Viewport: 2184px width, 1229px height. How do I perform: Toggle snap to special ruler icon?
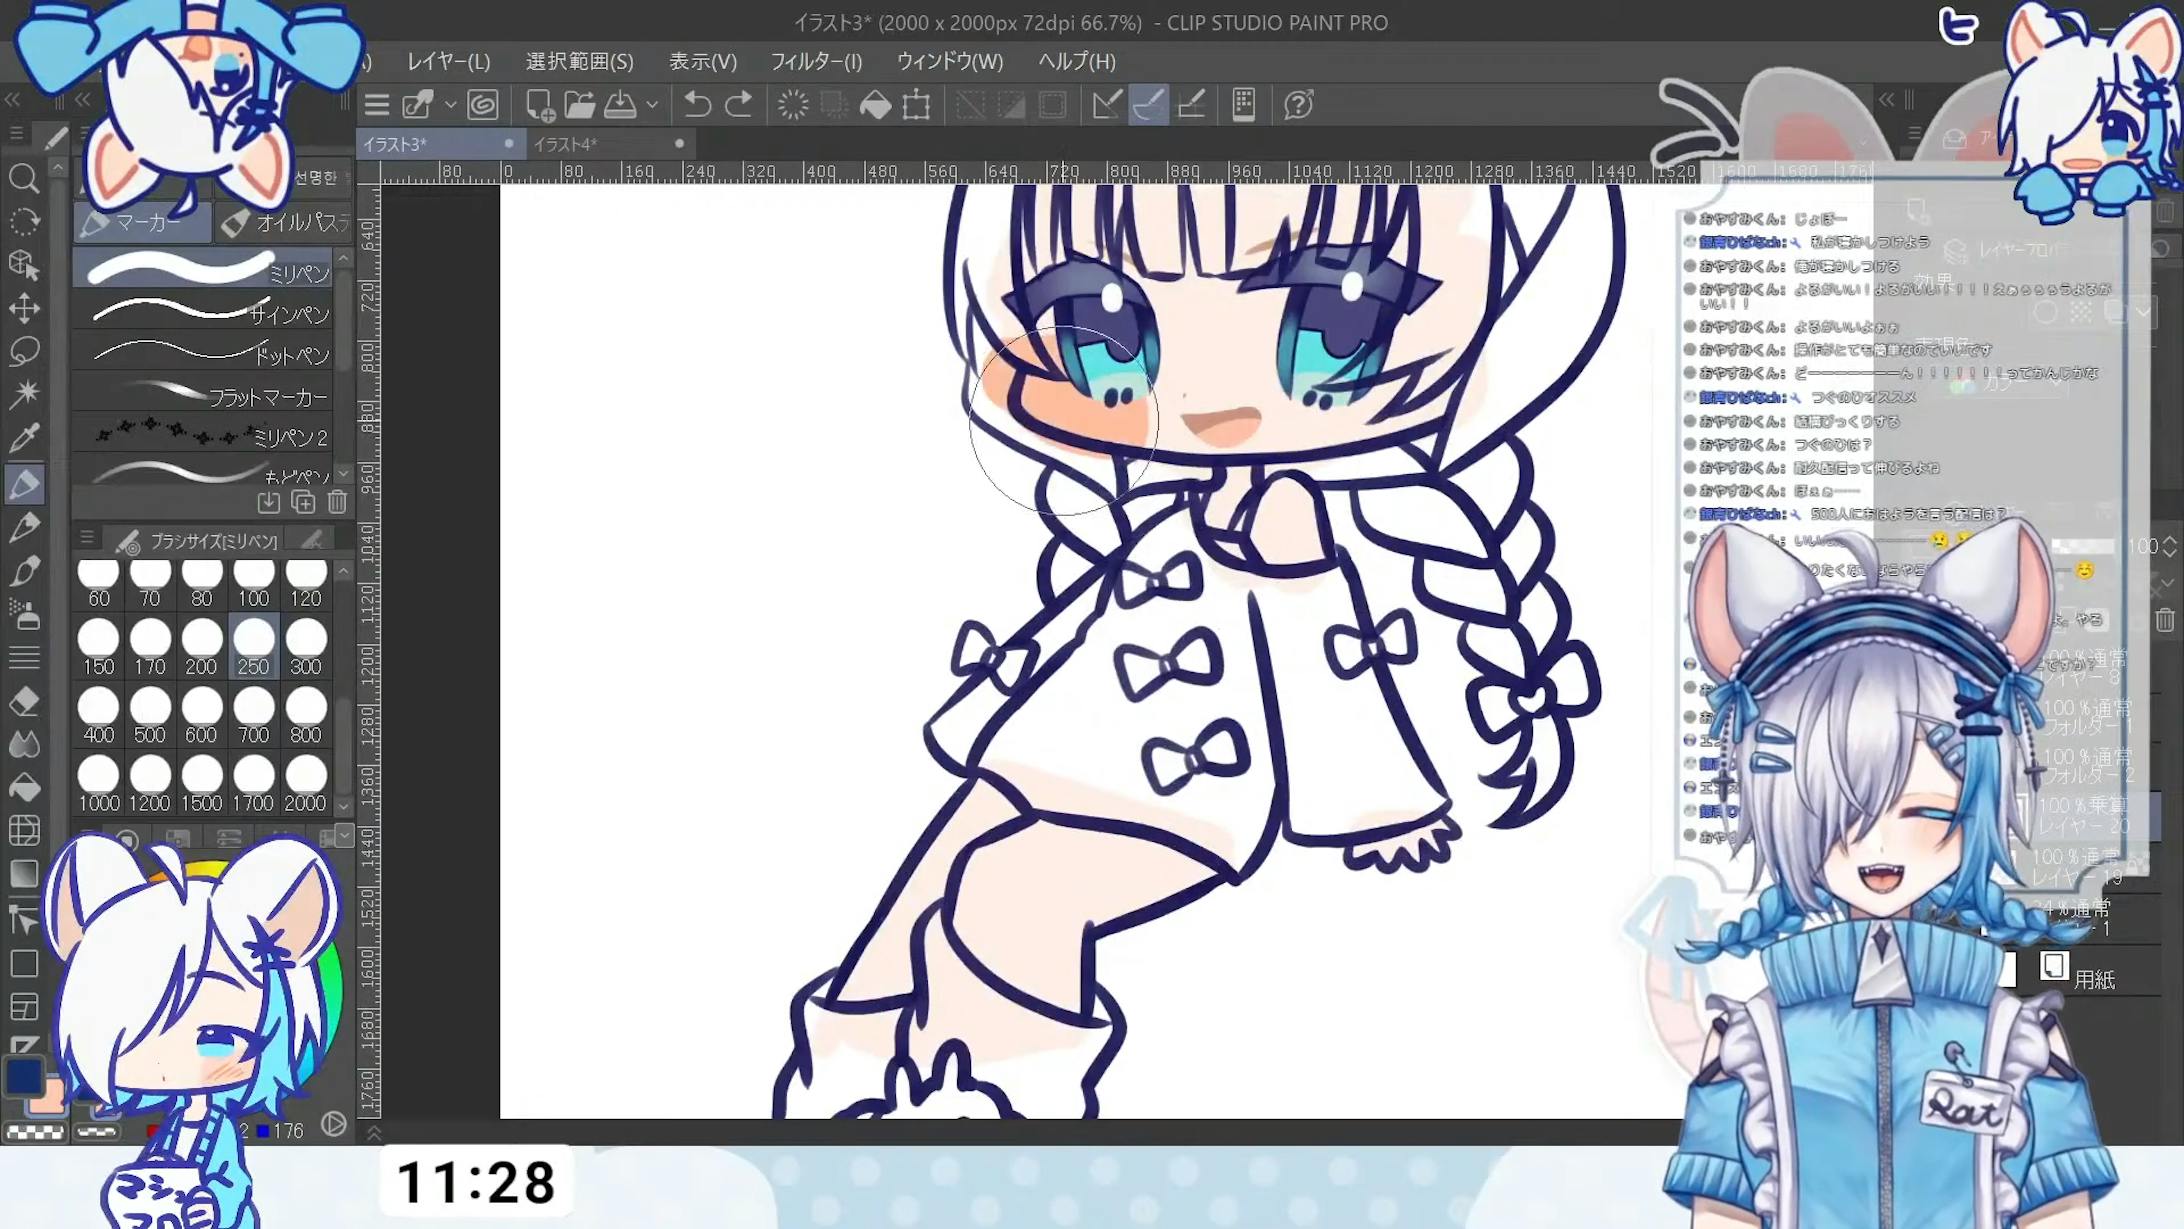tap(1148, 105)
